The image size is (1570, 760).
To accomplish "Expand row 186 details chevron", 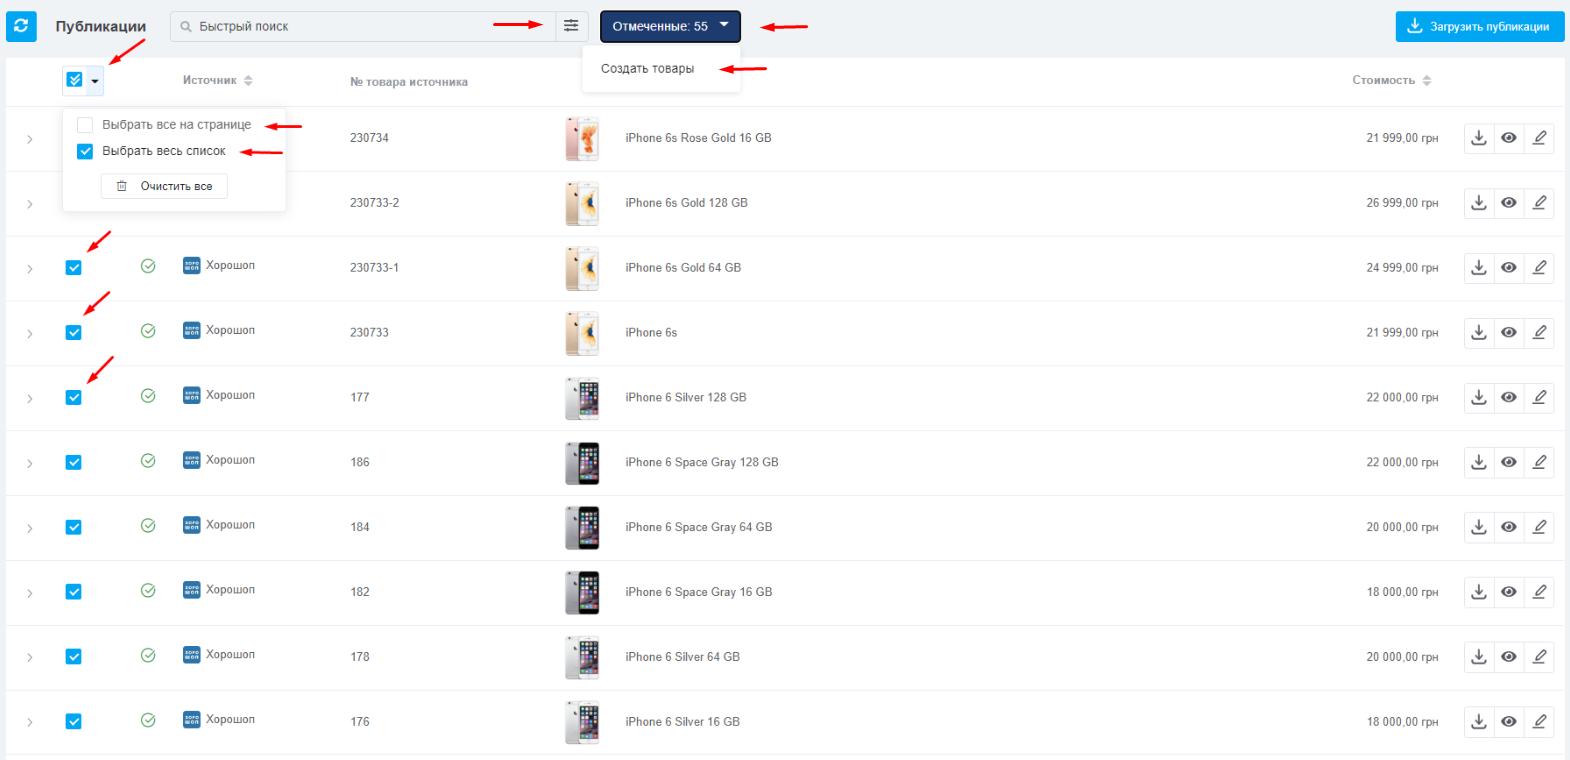I will tap(30, 463).
